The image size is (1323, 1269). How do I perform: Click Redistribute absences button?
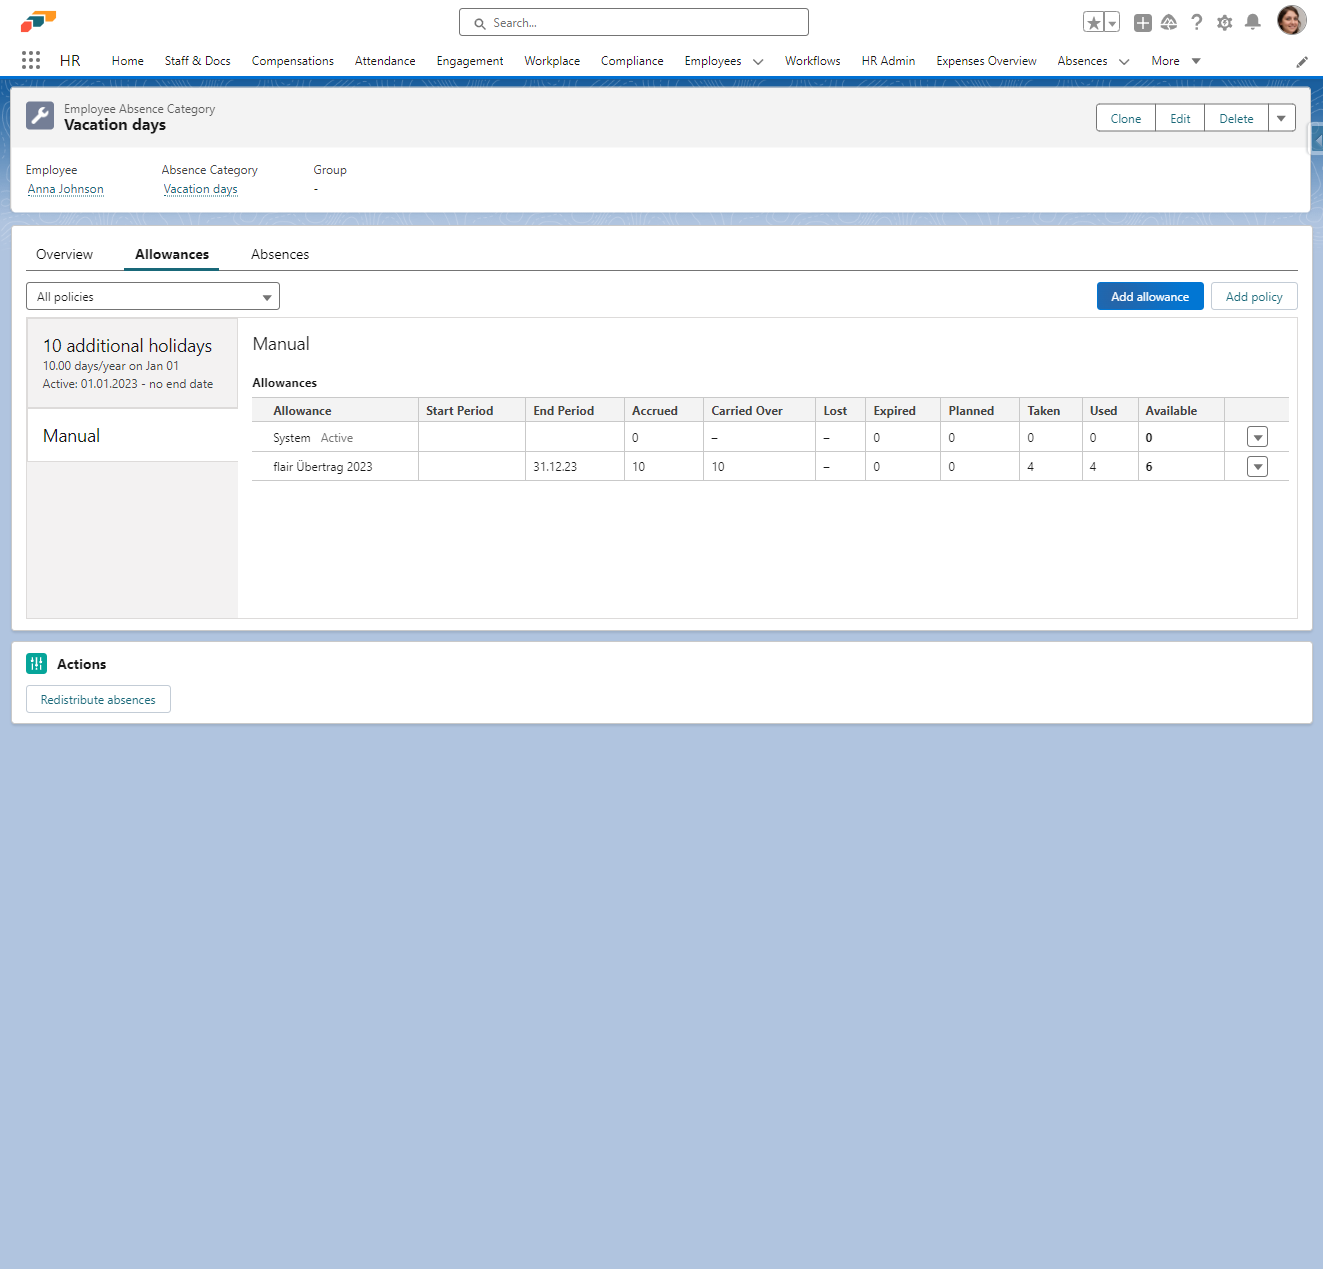point(98,700)
